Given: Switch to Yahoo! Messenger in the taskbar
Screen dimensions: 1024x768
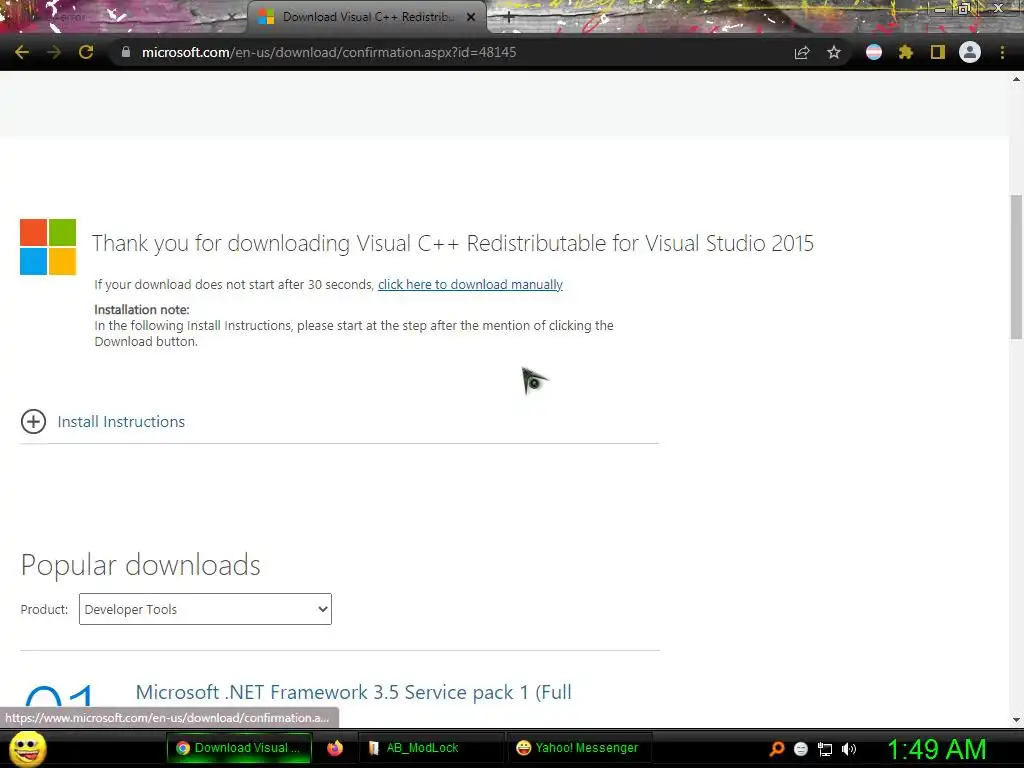Looking at the screenshot, I should click(x=577, y=748).
